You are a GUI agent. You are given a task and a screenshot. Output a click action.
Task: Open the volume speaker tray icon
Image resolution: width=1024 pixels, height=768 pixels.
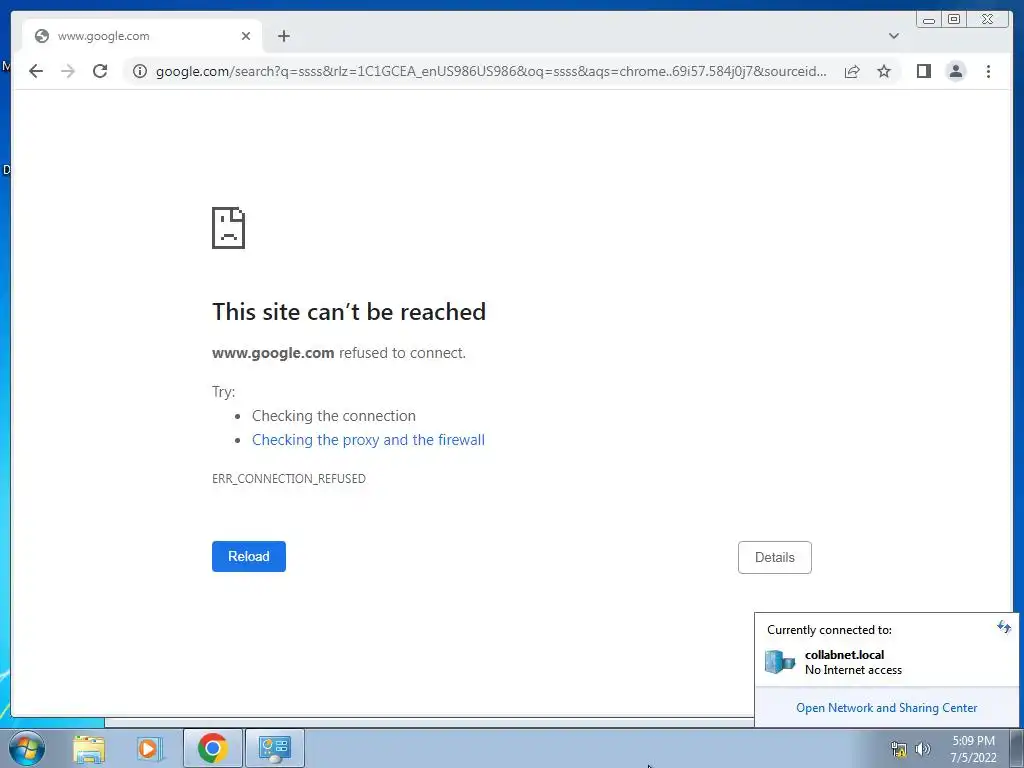(x=922, y=748)
